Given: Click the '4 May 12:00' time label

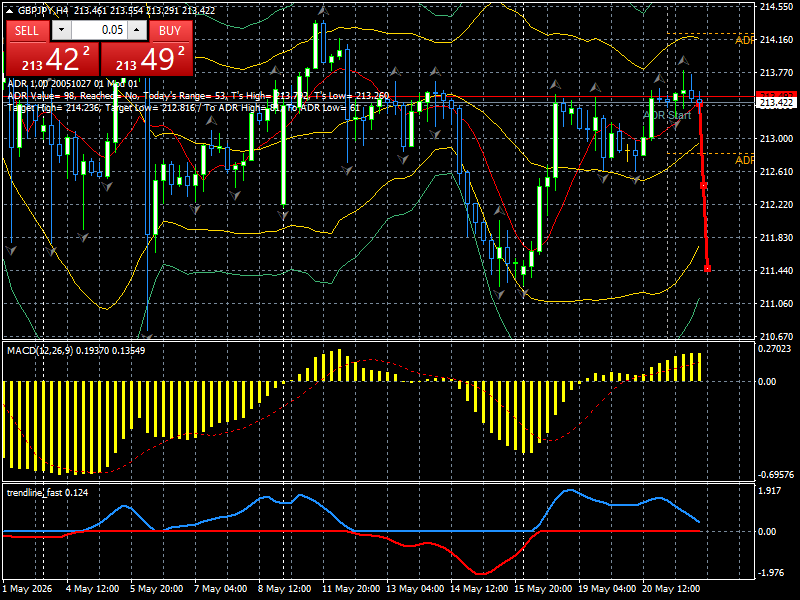Looking at the screenshot, I should 93,589.
